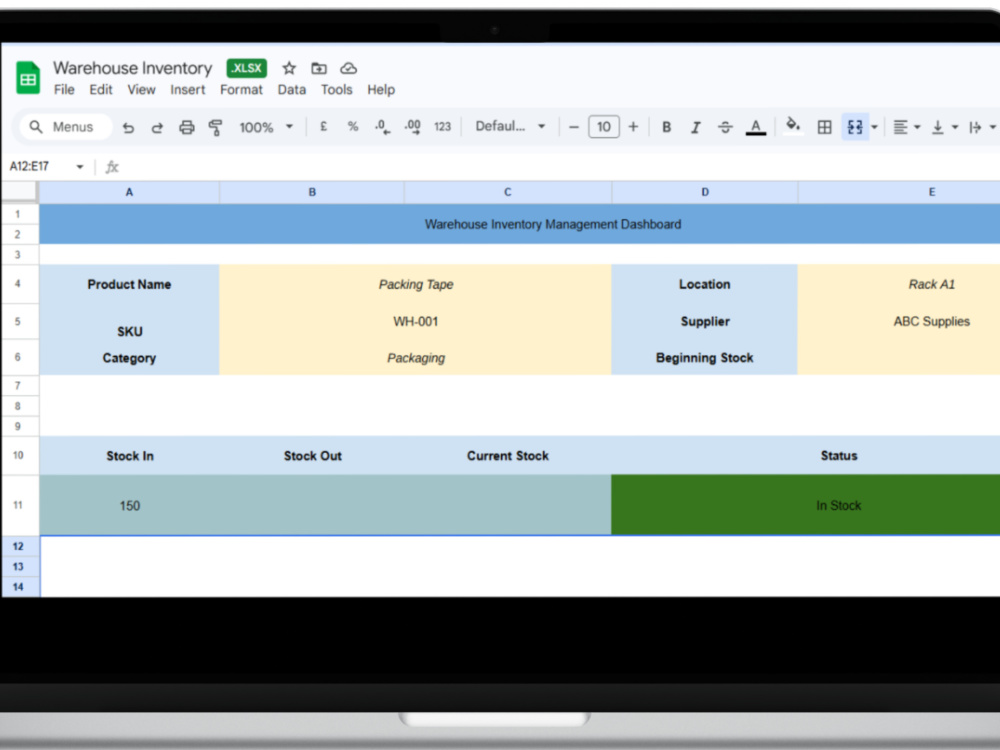
Task: Print the spreadsheet via printer icon
Action: click(186, 127)
